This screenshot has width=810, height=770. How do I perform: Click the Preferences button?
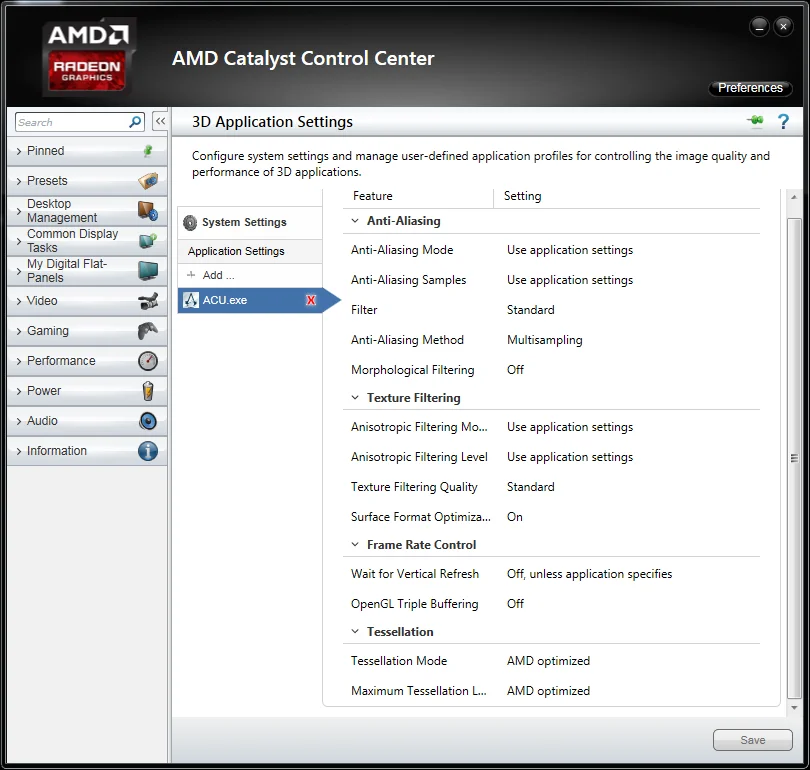(x=750, y=88)
